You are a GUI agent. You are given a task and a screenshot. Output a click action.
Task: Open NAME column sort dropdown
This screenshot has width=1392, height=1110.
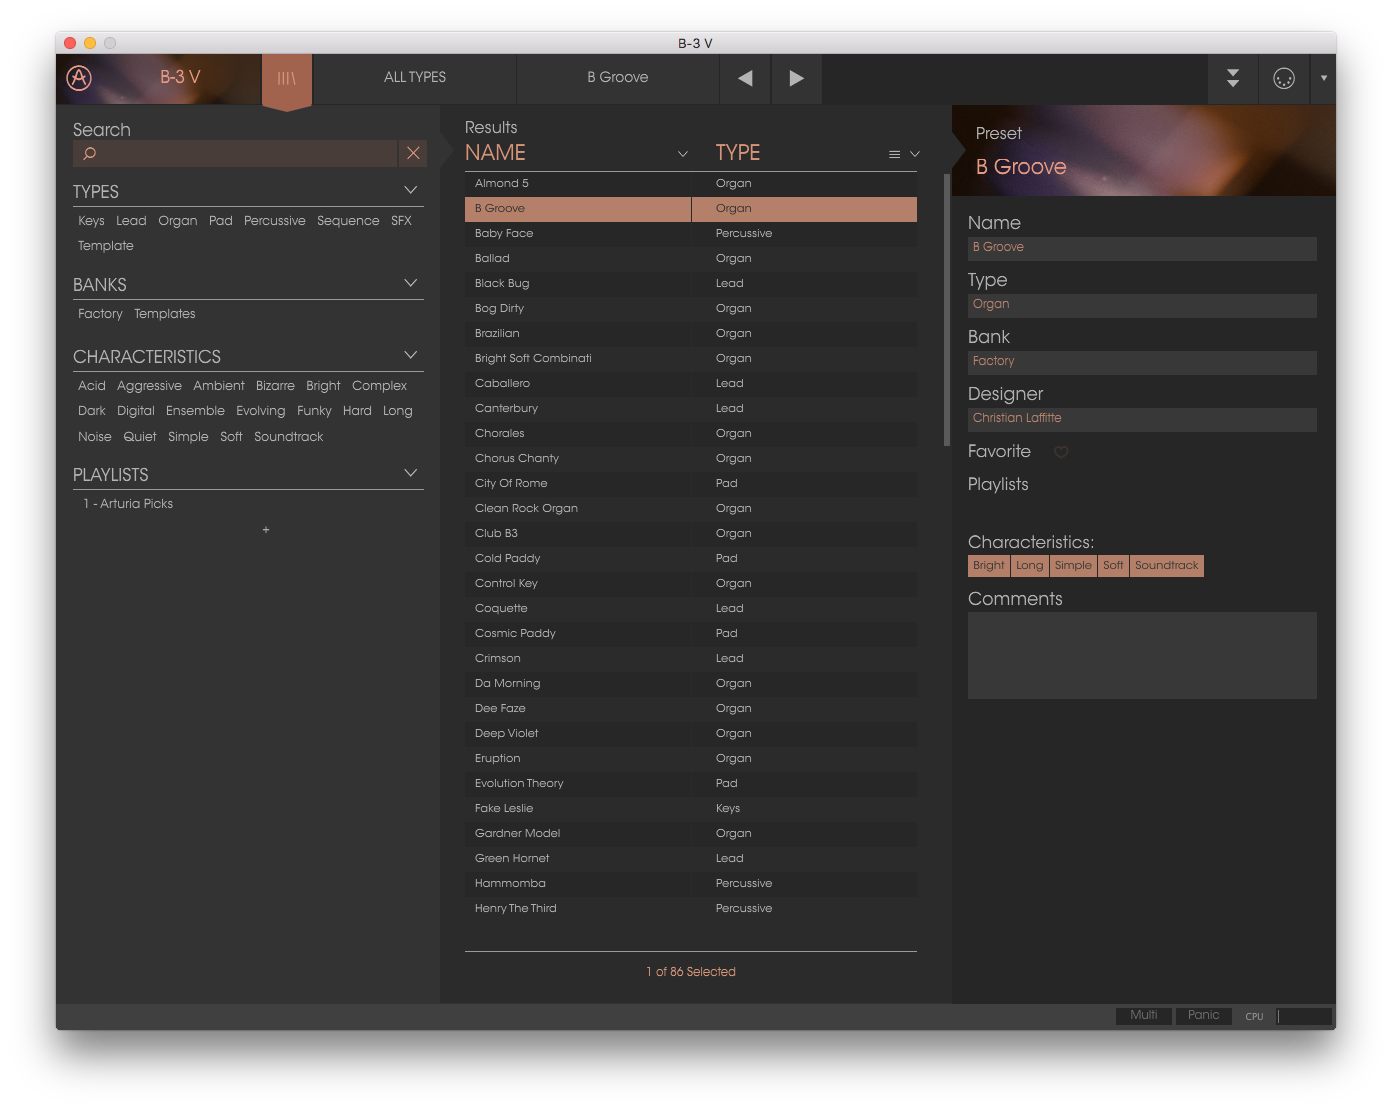tap(683, 154)
